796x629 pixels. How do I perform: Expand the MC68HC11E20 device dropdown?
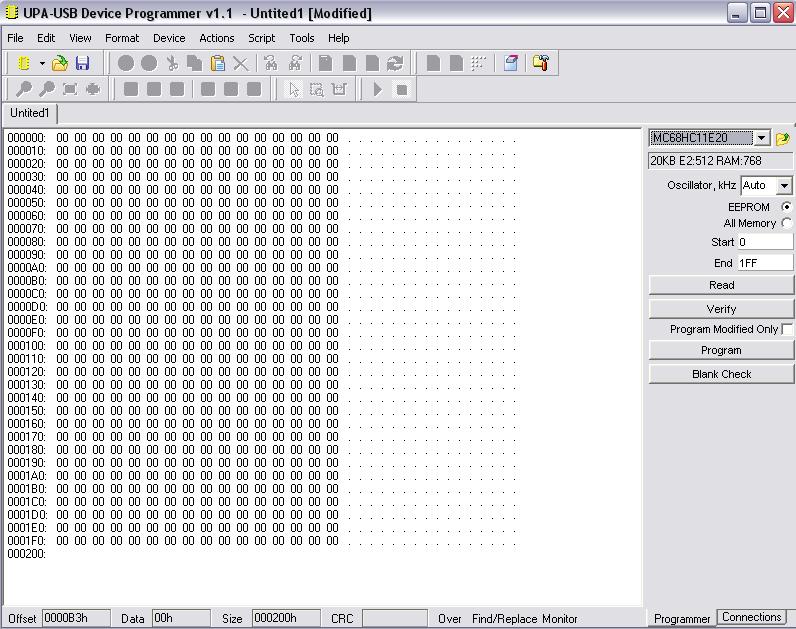pos(761,138)
